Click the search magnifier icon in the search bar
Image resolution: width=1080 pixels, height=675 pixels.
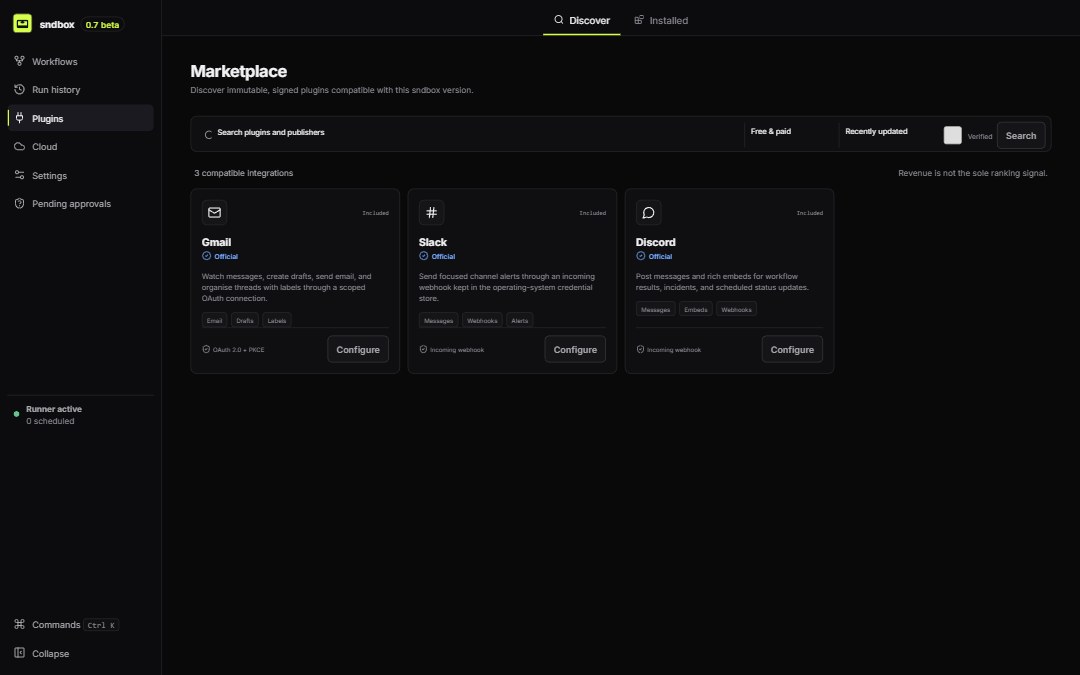(x=208, y=135)
